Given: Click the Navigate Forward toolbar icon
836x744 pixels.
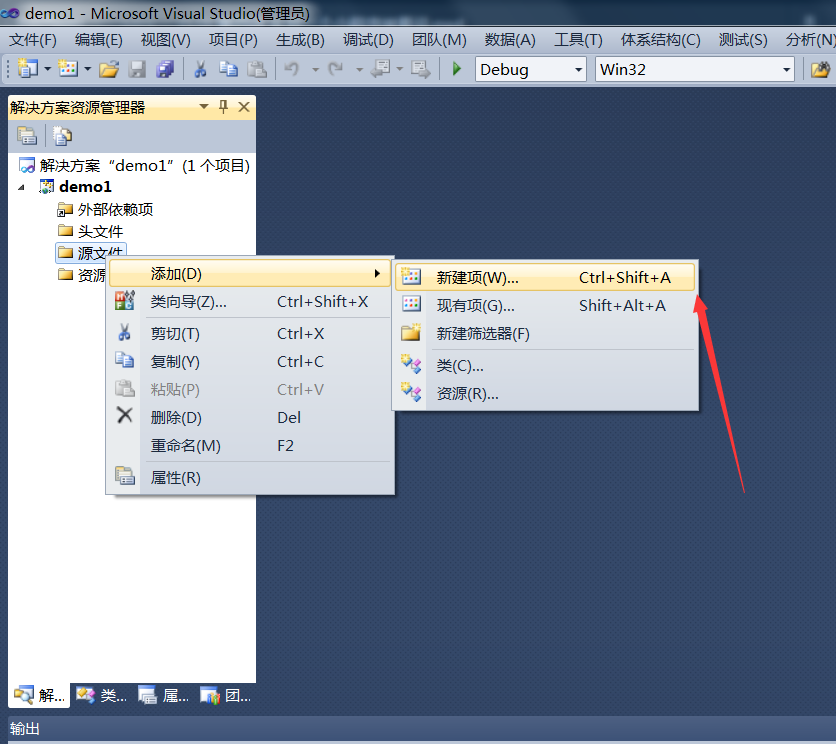Looking at the screenshot, I should [421, 69].
